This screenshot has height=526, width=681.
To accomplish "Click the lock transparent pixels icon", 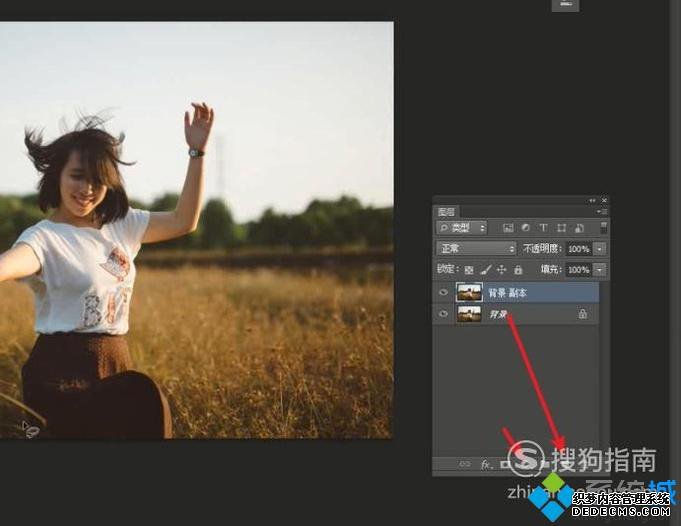I will coord(468,270).
